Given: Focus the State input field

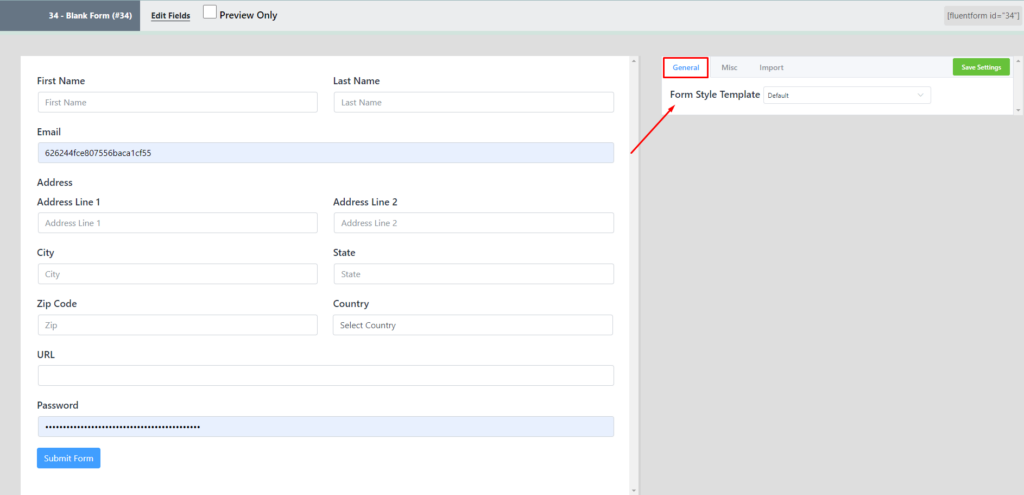Looking at the screenshot, I should coord(473,274).
